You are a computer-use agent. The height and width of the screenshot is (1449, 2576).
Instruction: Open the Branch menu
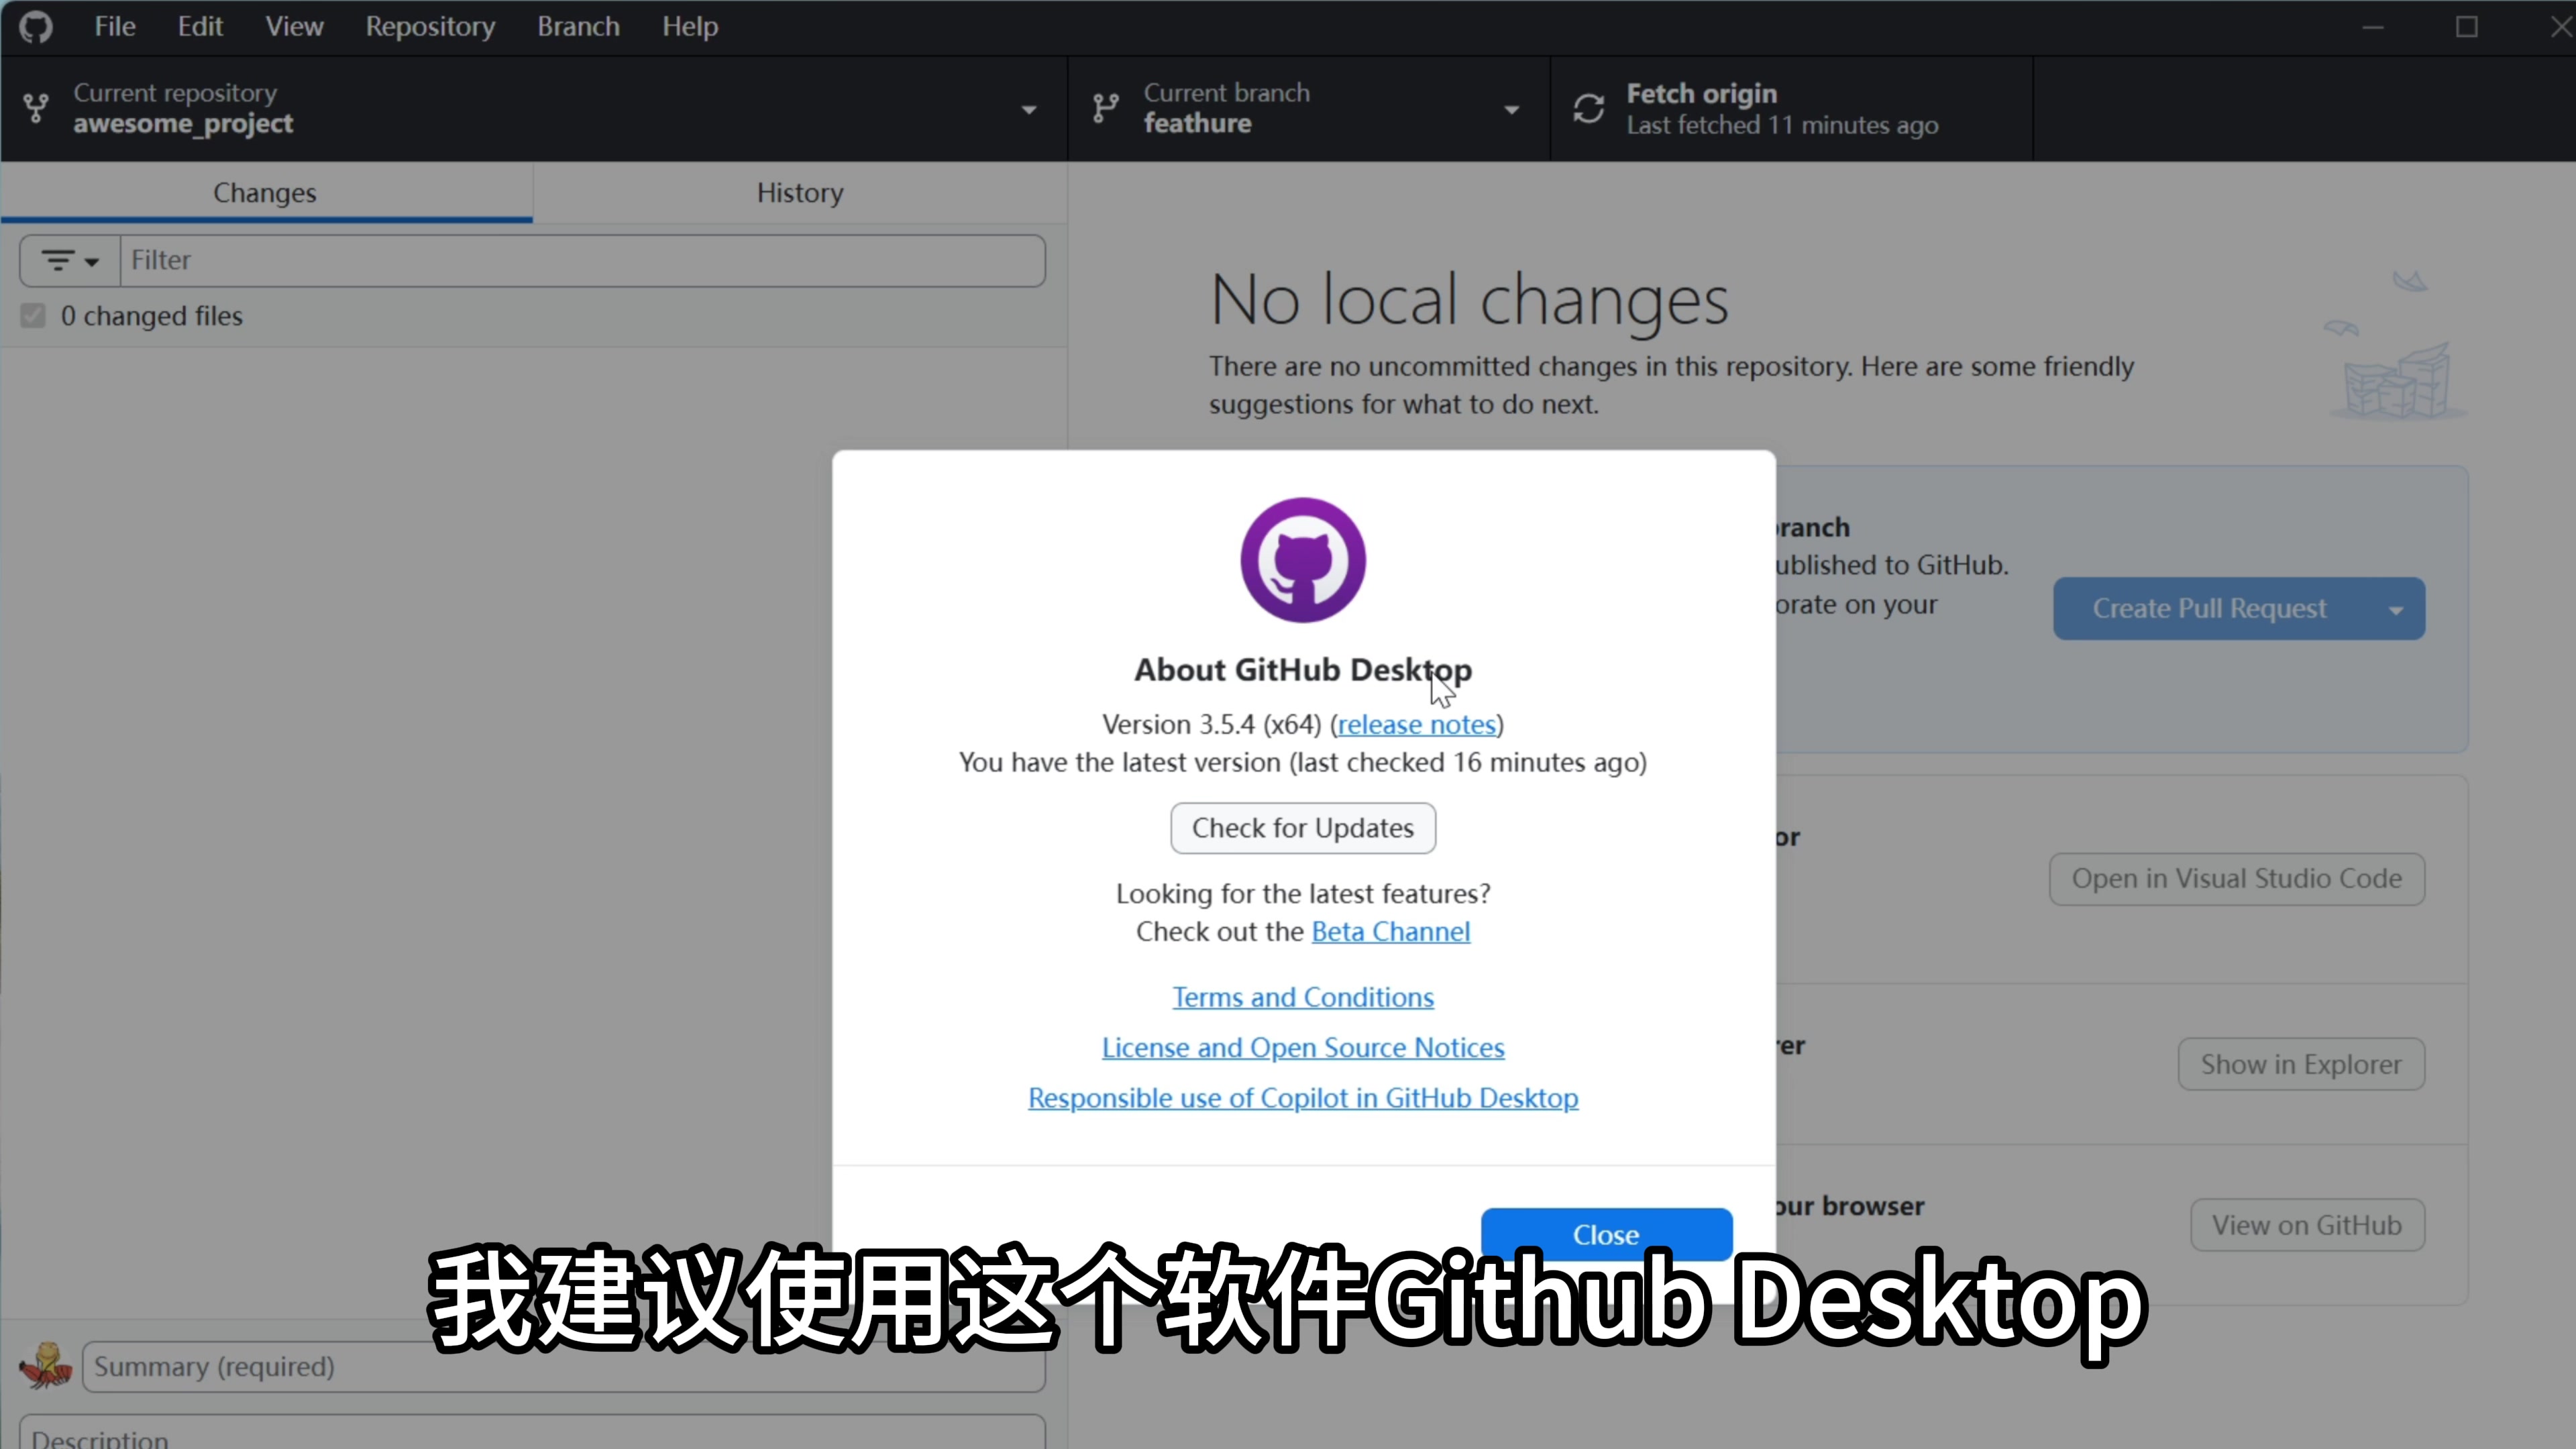click(578, 27)
